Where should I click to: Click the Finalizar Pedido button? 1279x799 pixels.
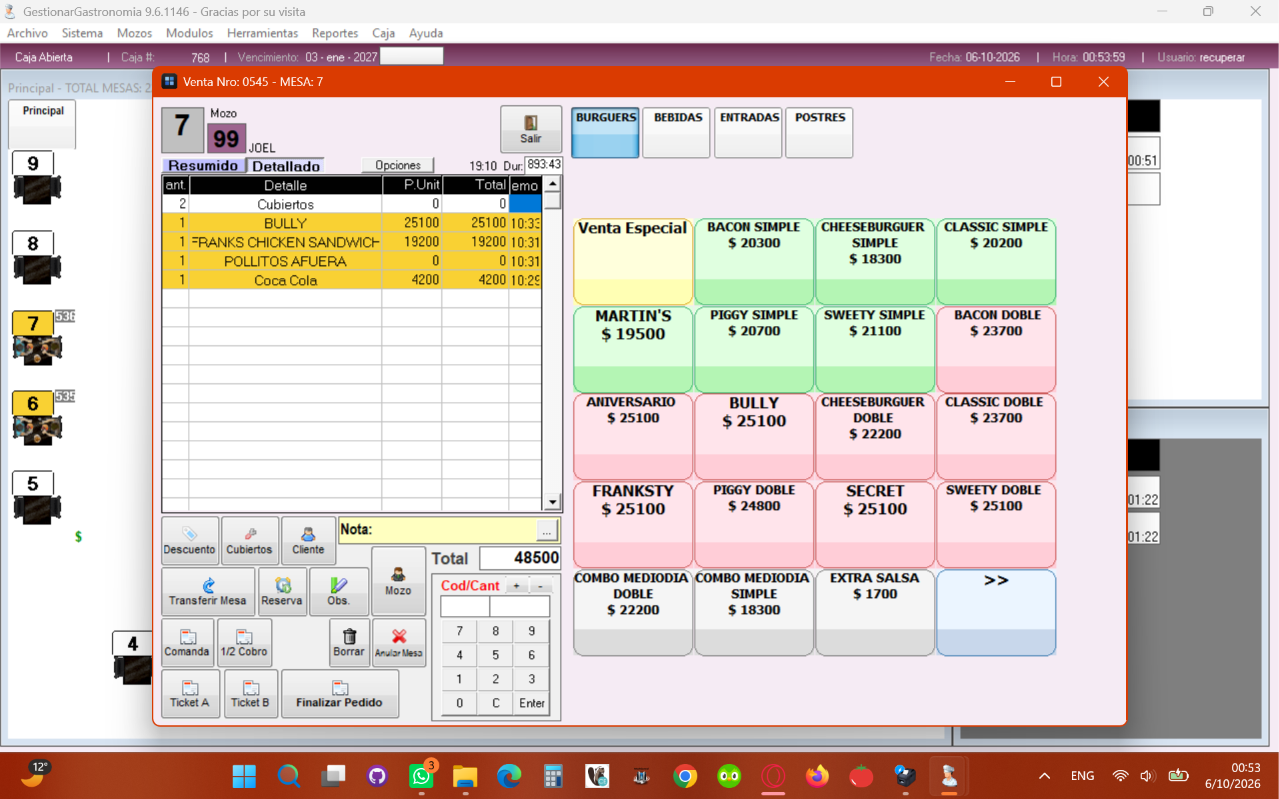coord(340,694)
